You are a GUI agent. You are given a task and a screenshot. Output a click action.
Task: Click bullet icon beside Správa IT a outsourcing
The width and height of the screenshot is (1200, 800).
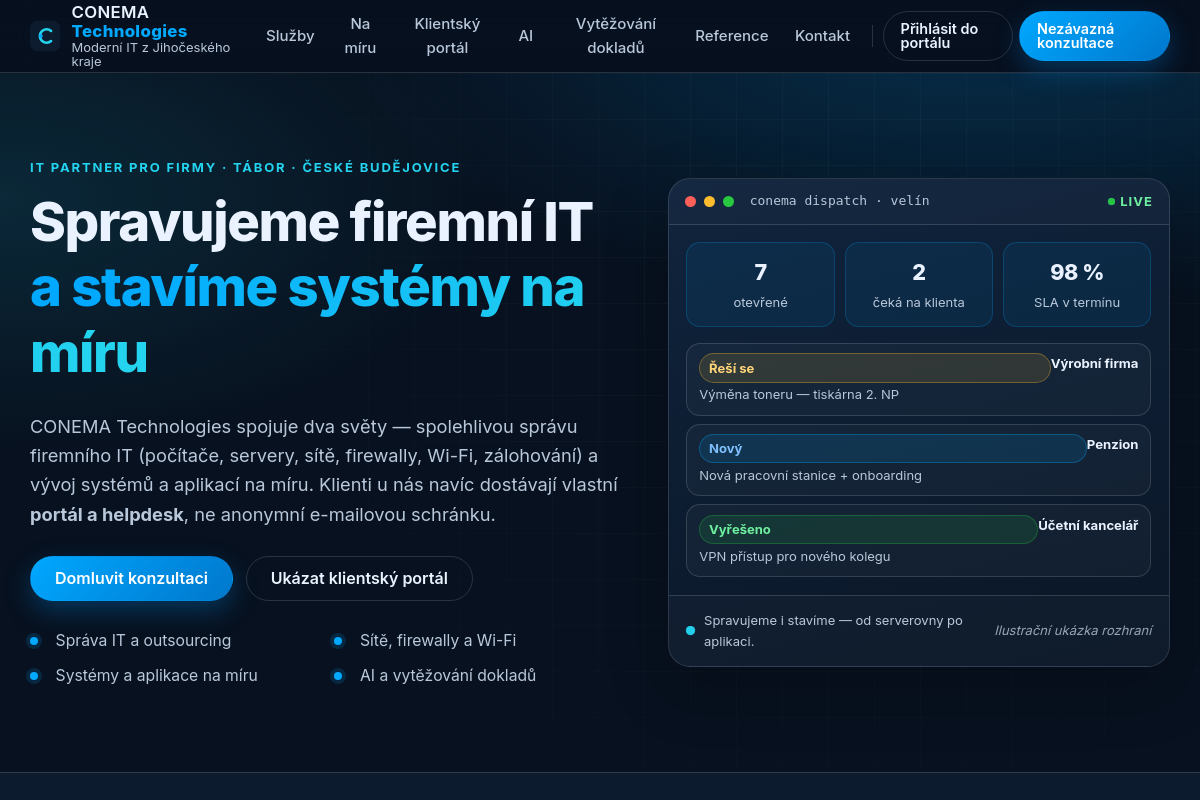pos(34,641)
